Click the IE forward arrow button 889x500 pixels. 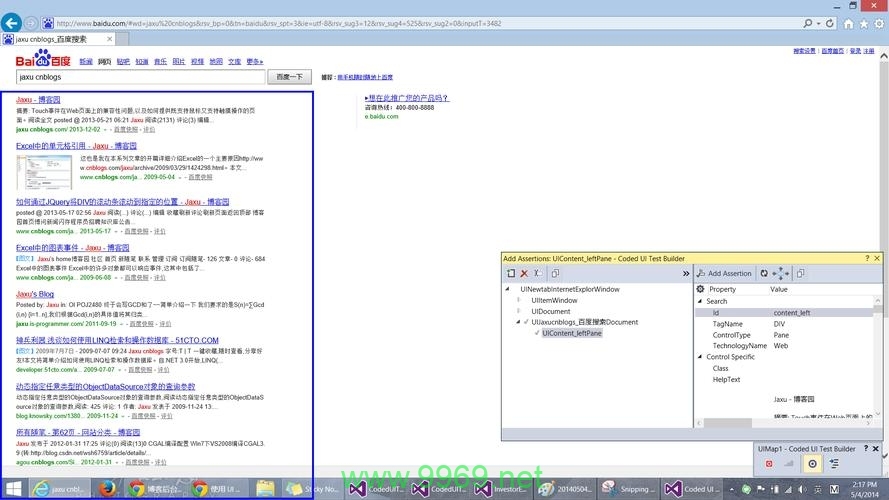(x=31, y=23)
